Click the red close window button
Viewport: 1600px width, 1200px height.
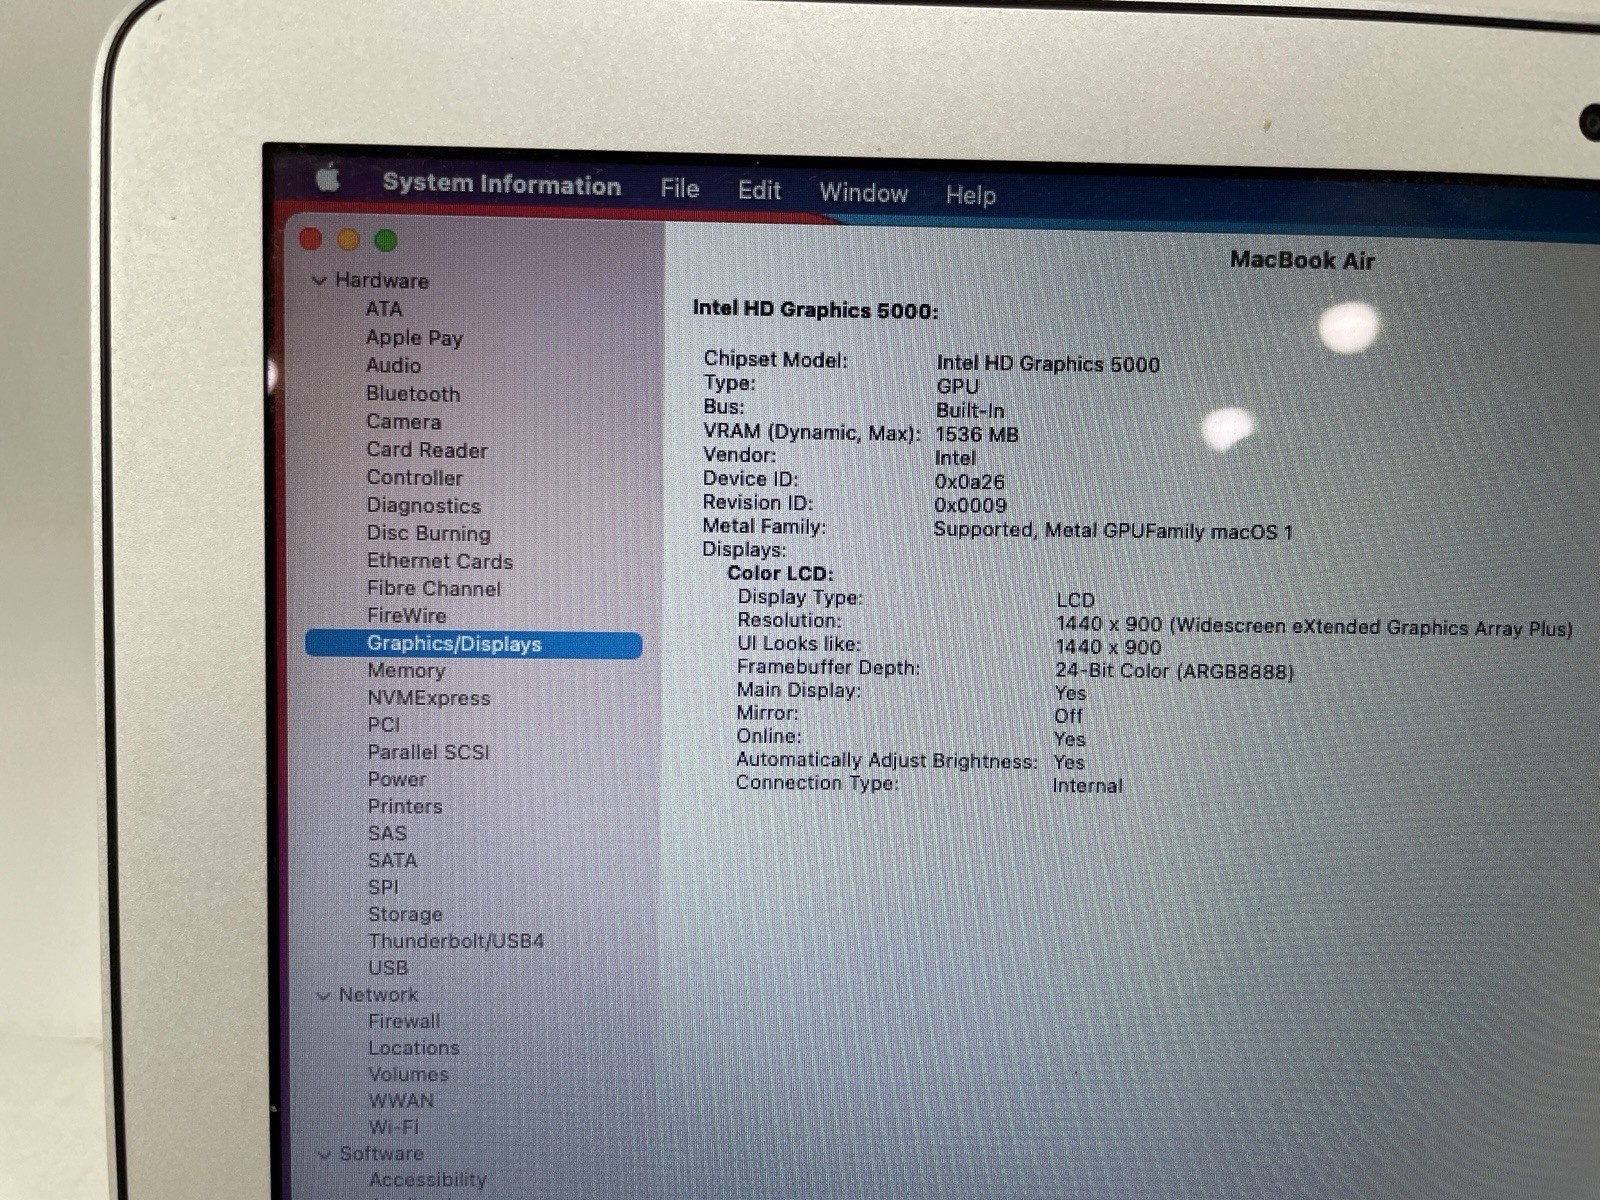(311, 239)
